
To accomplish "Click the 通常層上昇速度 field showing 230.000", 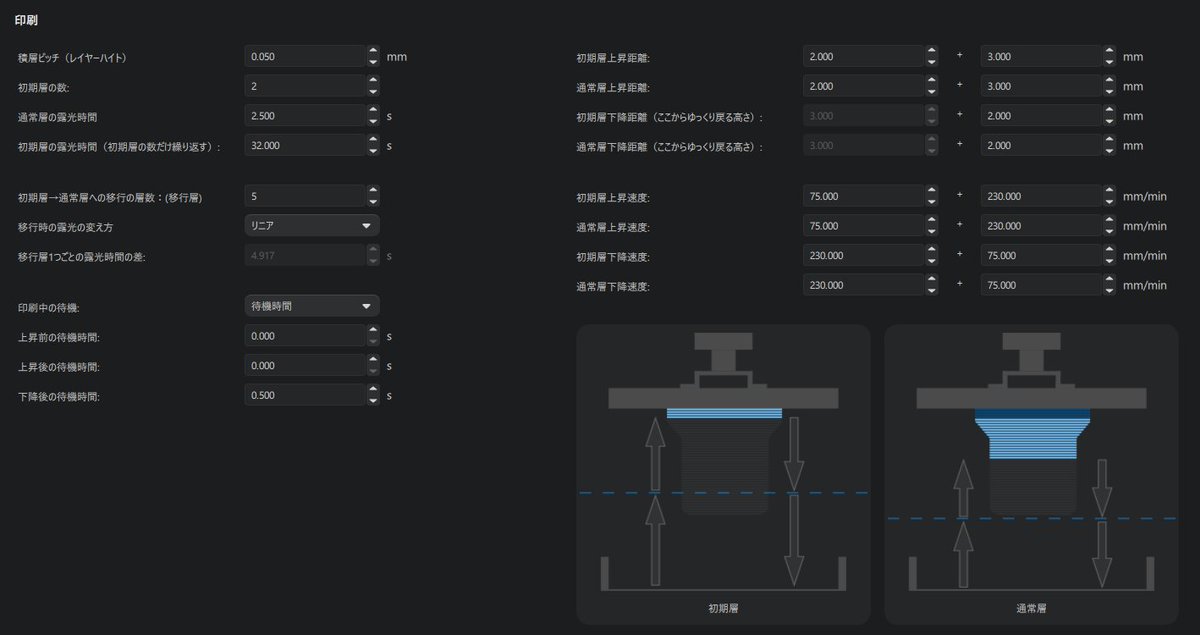I will tap(1042, 227).
